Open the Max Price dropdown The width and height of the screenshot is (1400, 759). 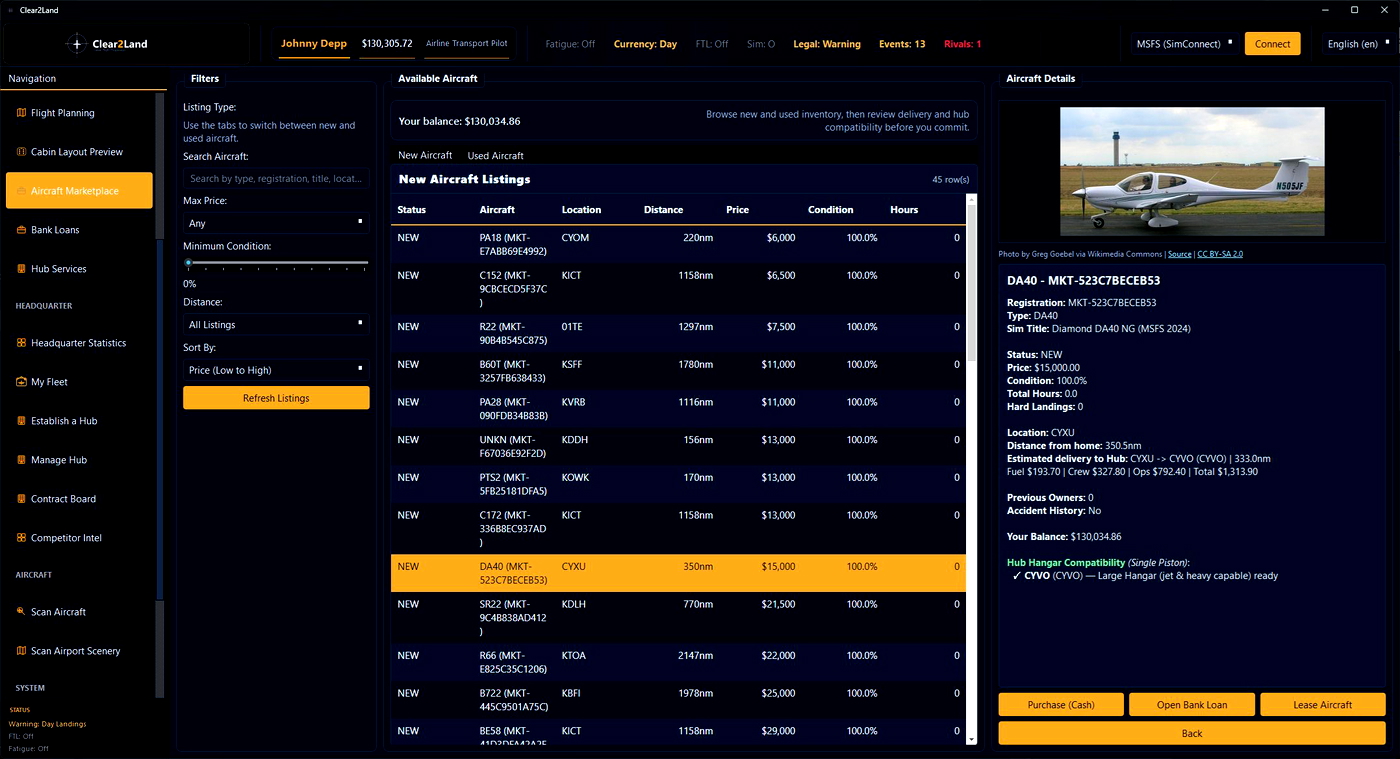pyautogui.click(x=276, y=224)
